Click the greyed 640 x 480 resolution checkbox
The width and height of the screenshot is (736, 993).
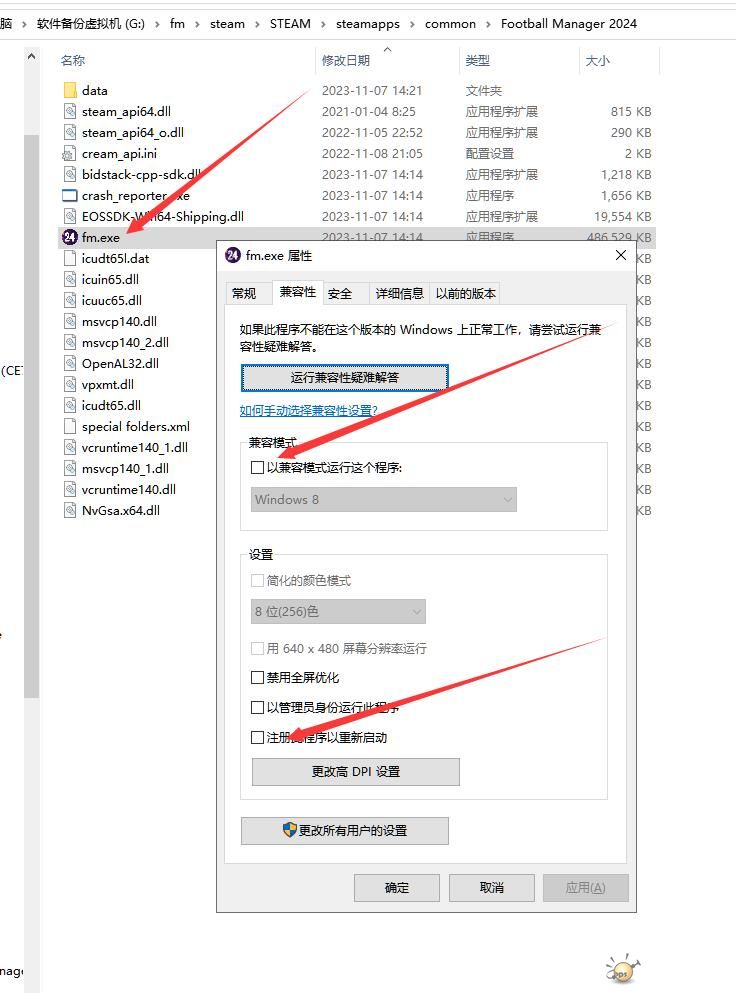(257, 648)
